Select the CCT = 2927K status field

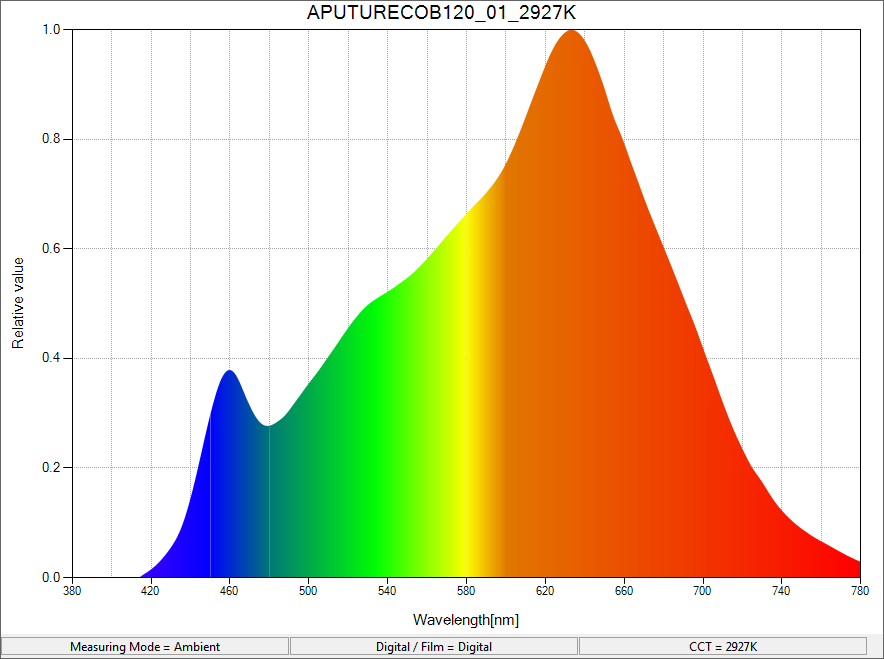(722, 646)
